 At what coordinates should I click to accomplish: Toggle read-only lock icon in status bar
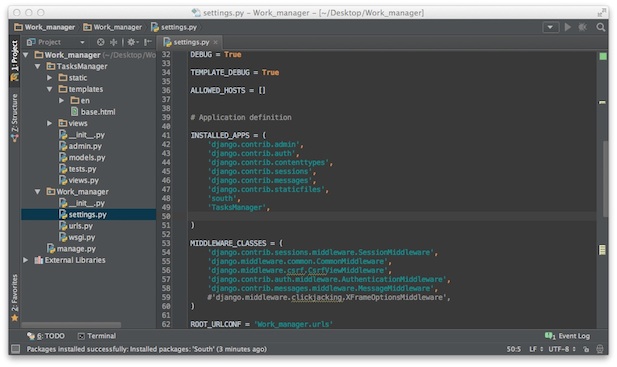coord(586,349)
